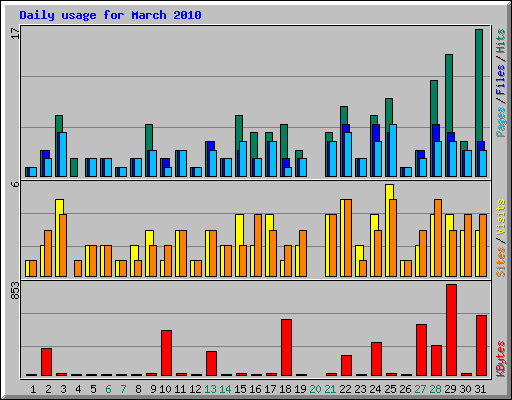
Task: Click the day 1 label on x-axis
Action: tap(33, 389)
